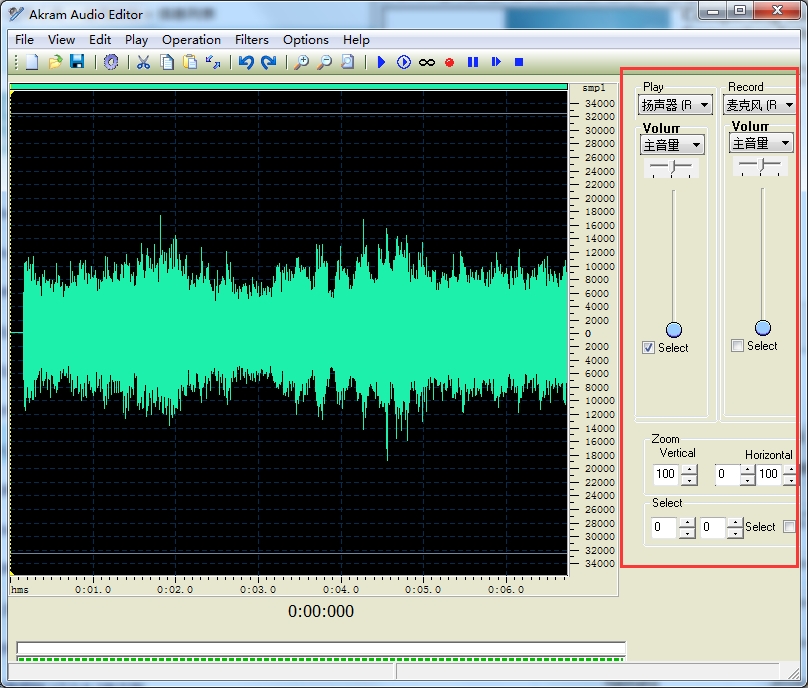Image resolution: width=808 pixels, height=688 pixels.
Task: Check the Select checkbox under Record volume
Action: [738, 346]
